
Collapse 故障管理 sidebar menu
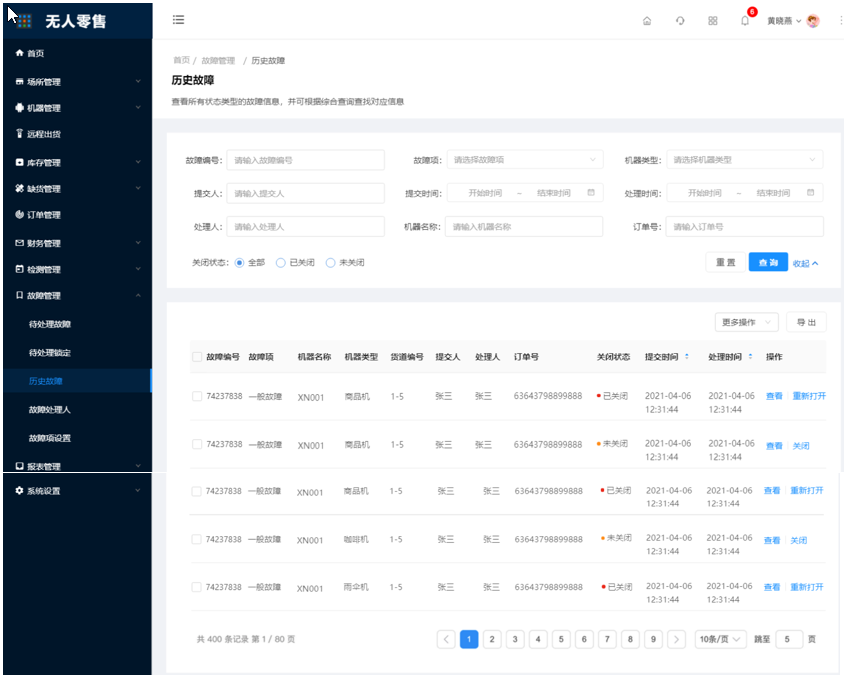click(78, 296)
